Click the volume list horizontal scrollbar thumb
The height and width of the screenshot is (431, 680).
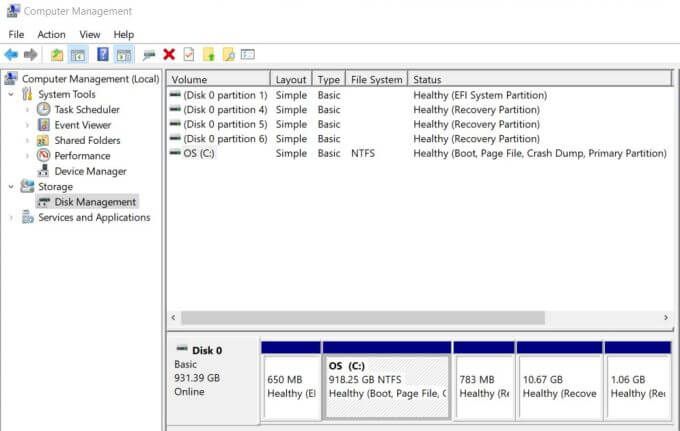[363, 317]
